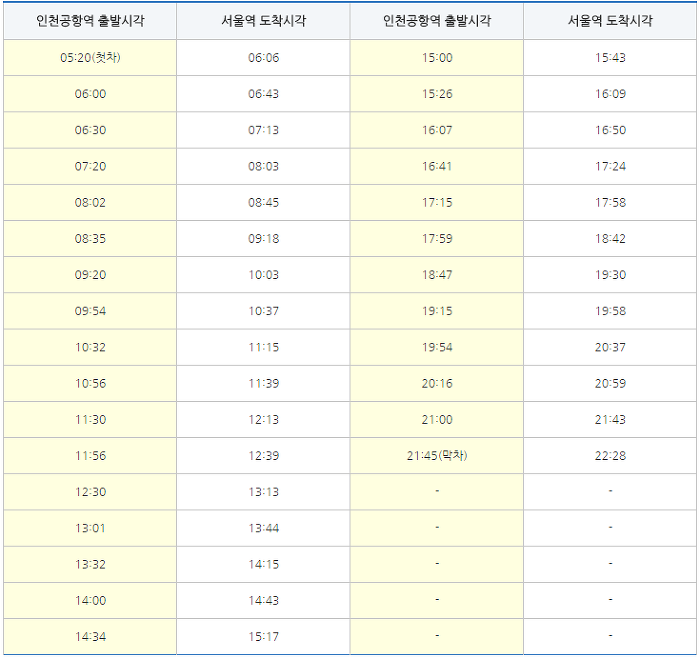The height and width of the screenshot is (659, 700).
Task: Click departure time 16:41
Action: (437, 166)
